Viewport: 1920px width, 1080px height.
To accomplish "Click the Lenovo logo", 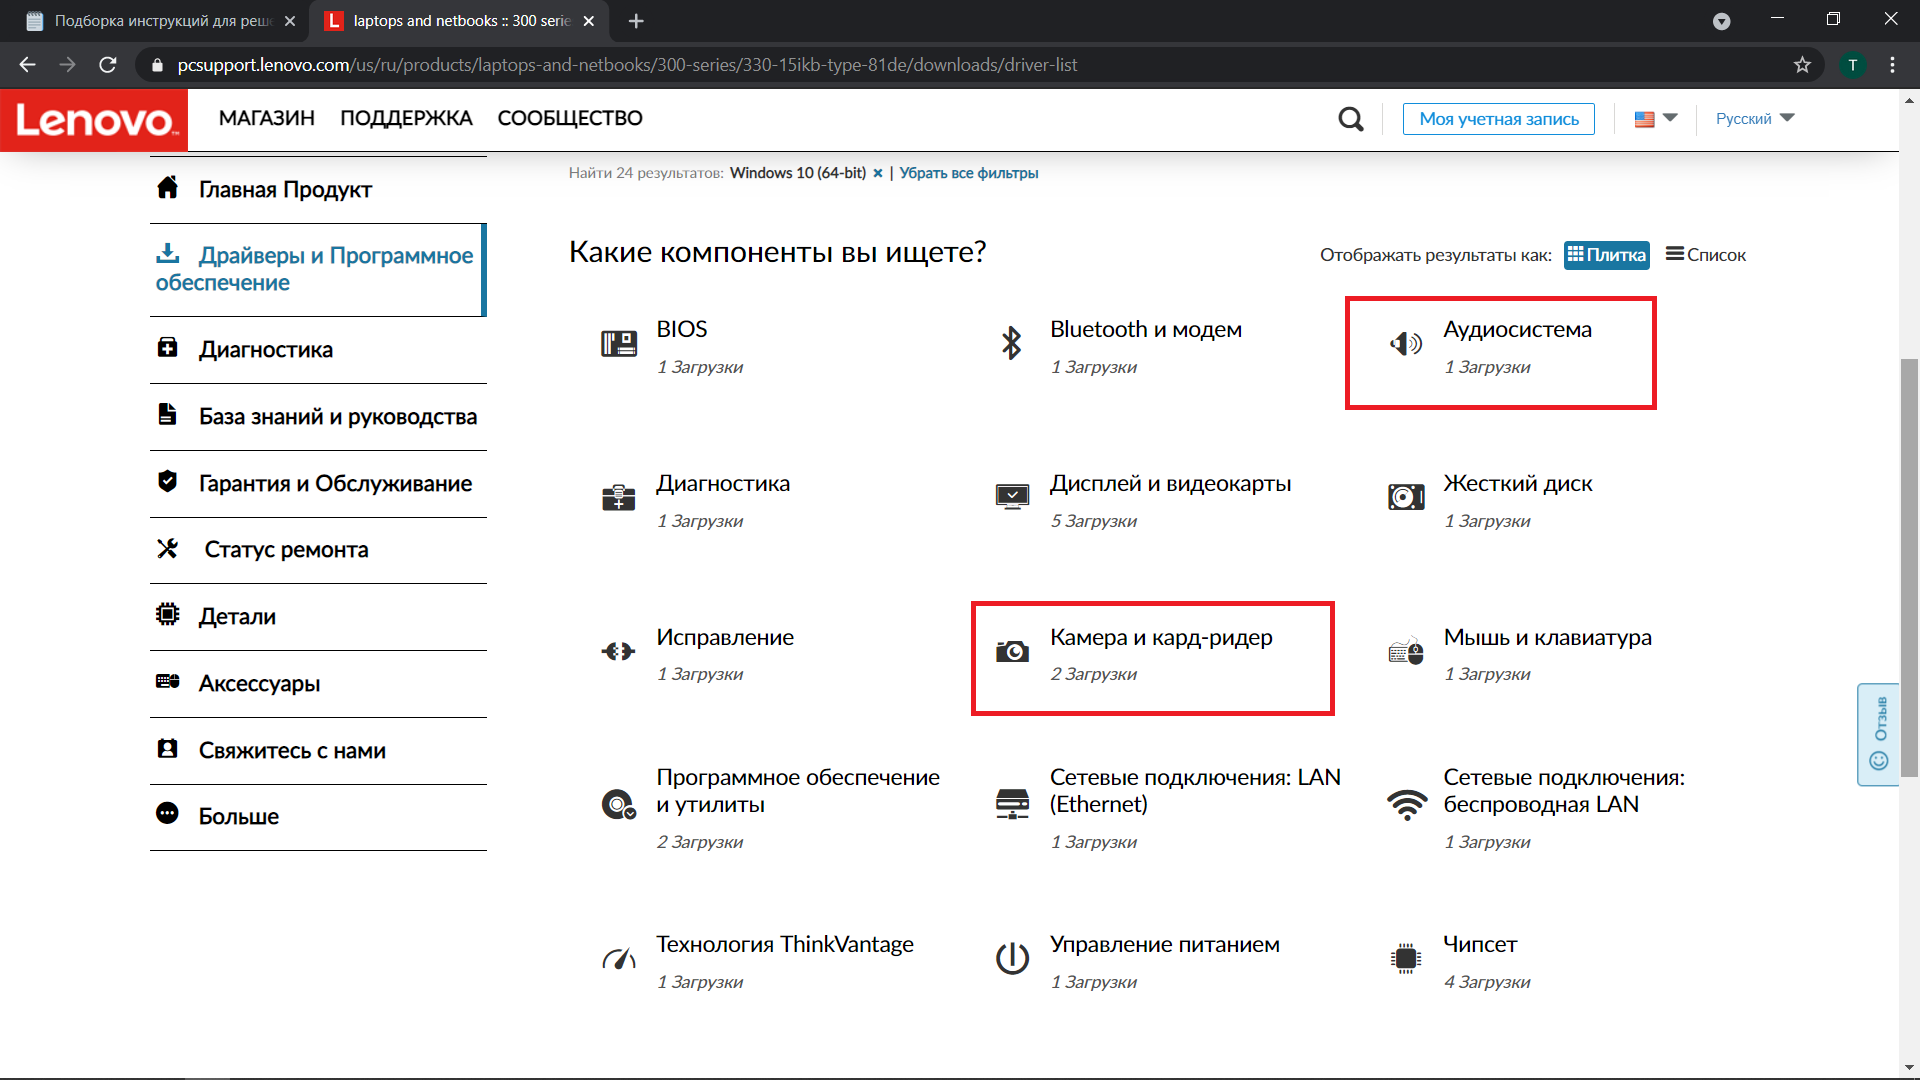I will click(94, 120).
